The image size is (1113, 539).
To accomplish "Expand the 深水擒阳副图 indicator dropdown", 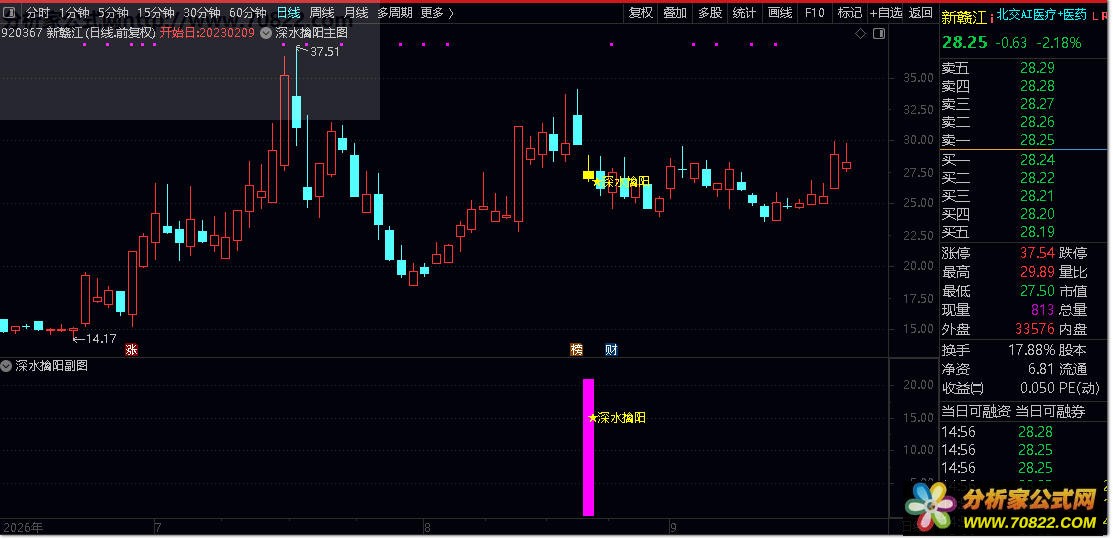I will pos(6,366).
